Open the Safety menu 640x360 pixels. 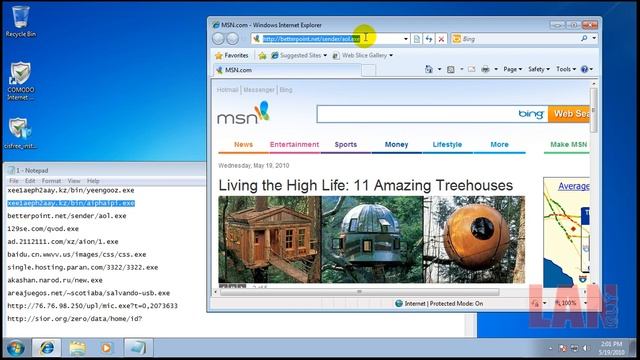[539, 69]
